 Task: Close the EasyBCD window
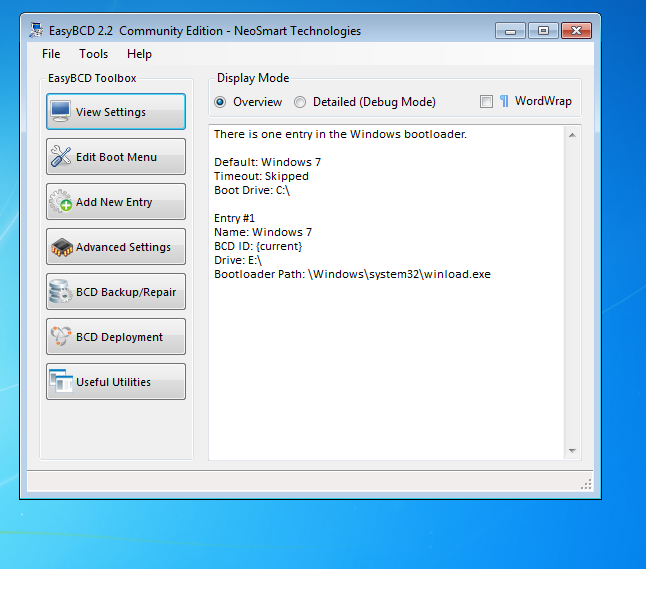[576, 31]
